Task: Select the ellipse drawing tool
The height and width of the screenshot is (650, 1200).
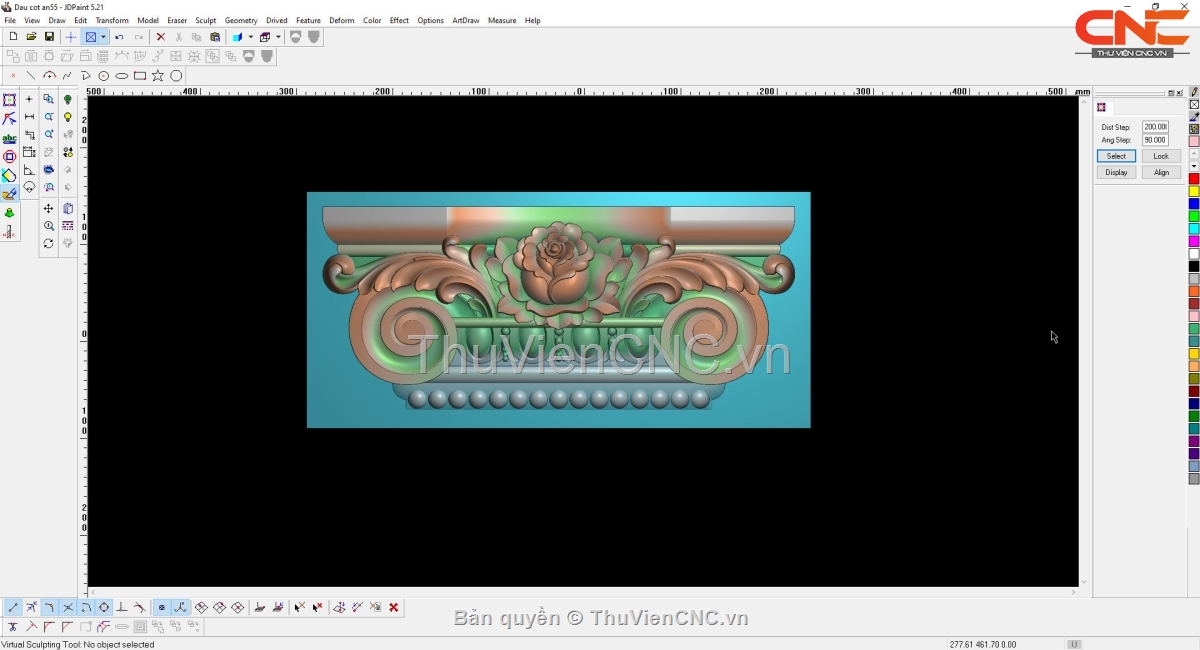Action: pyautogui.click(x=122, y=76)
